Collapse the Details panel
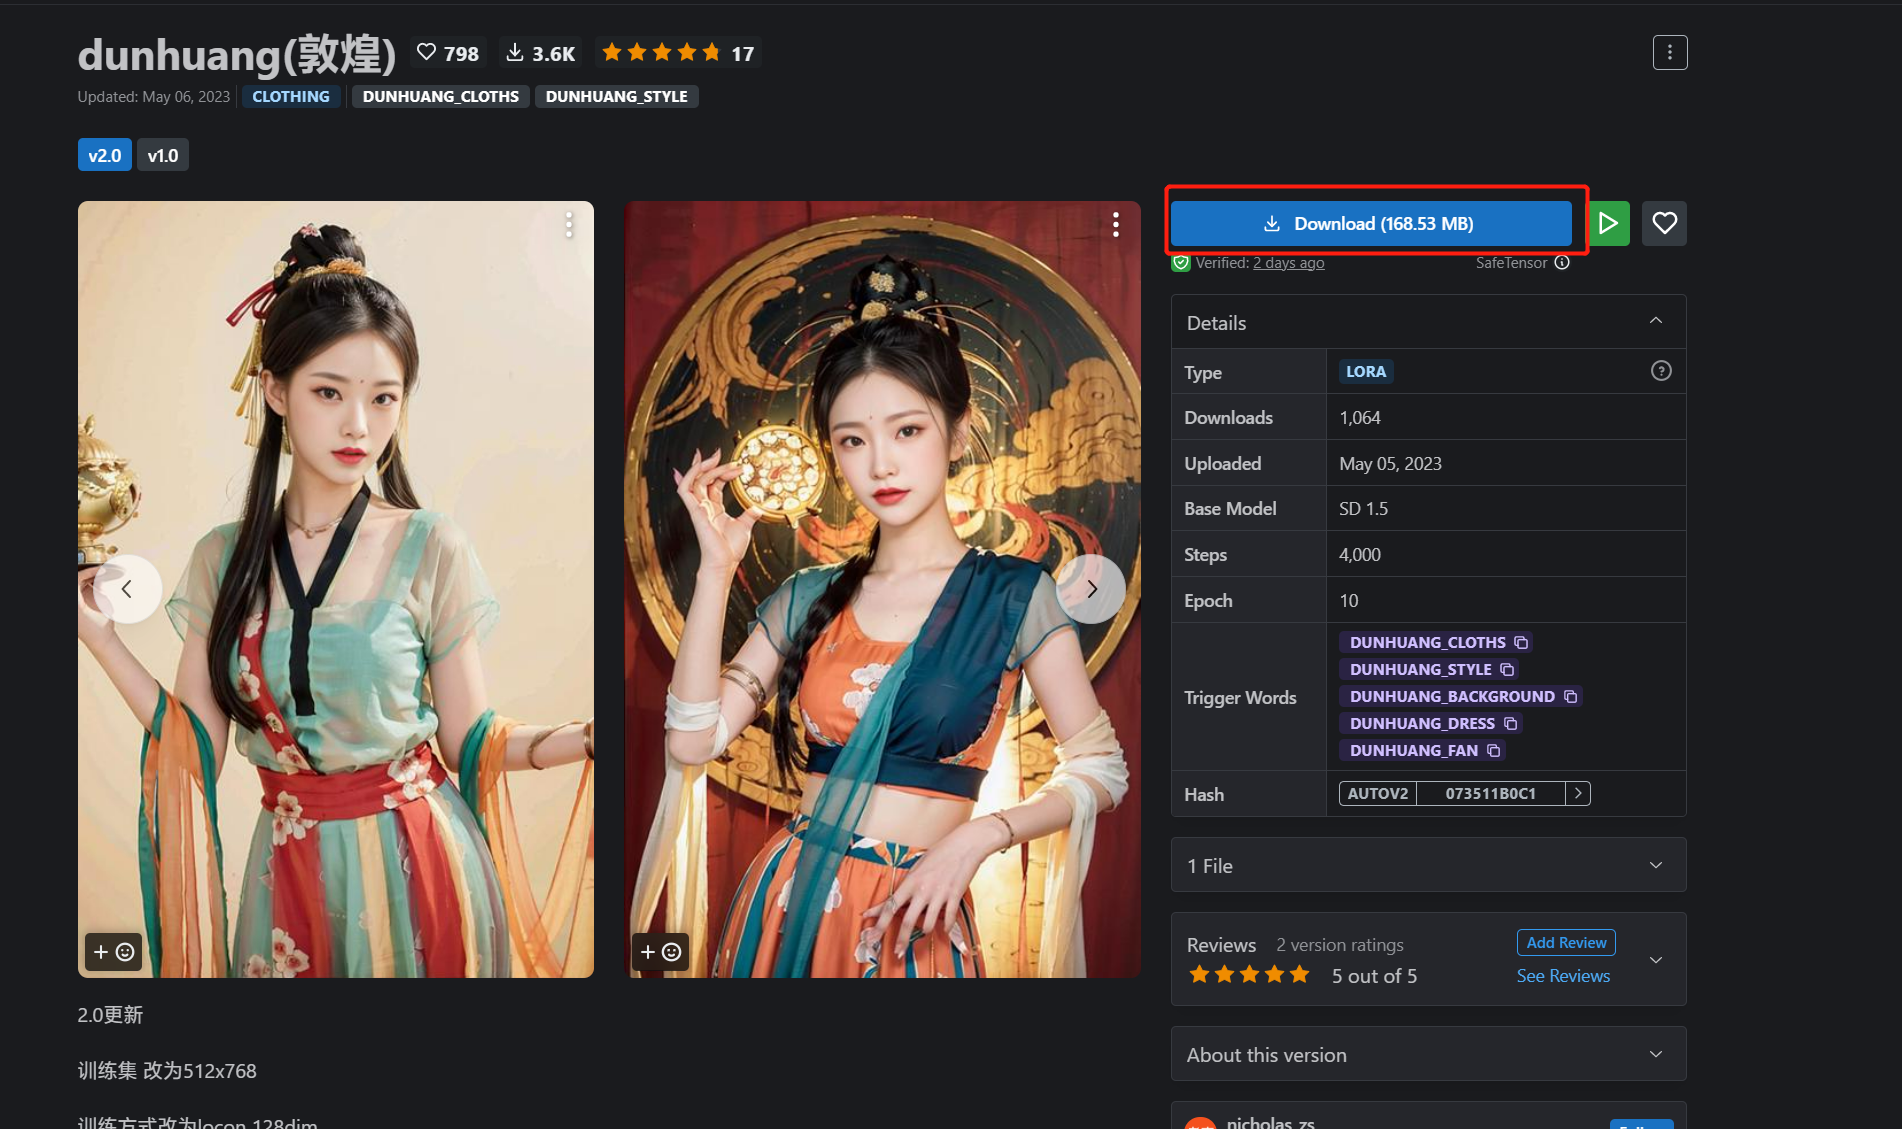Image resolution: width=1902 pixels, height=1129 pixels. coord(1656,322)
